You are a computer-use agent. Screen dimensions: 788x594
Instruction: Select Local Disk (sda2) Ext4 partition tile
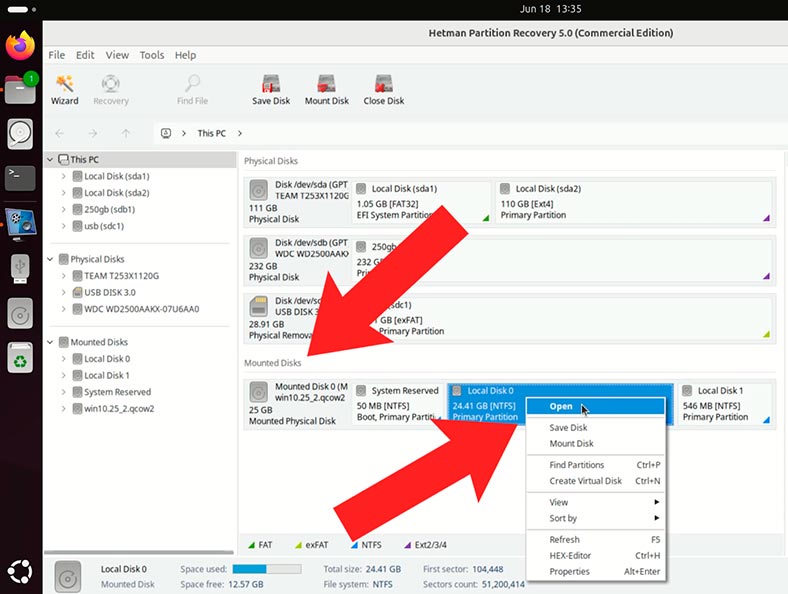point(634,202)
